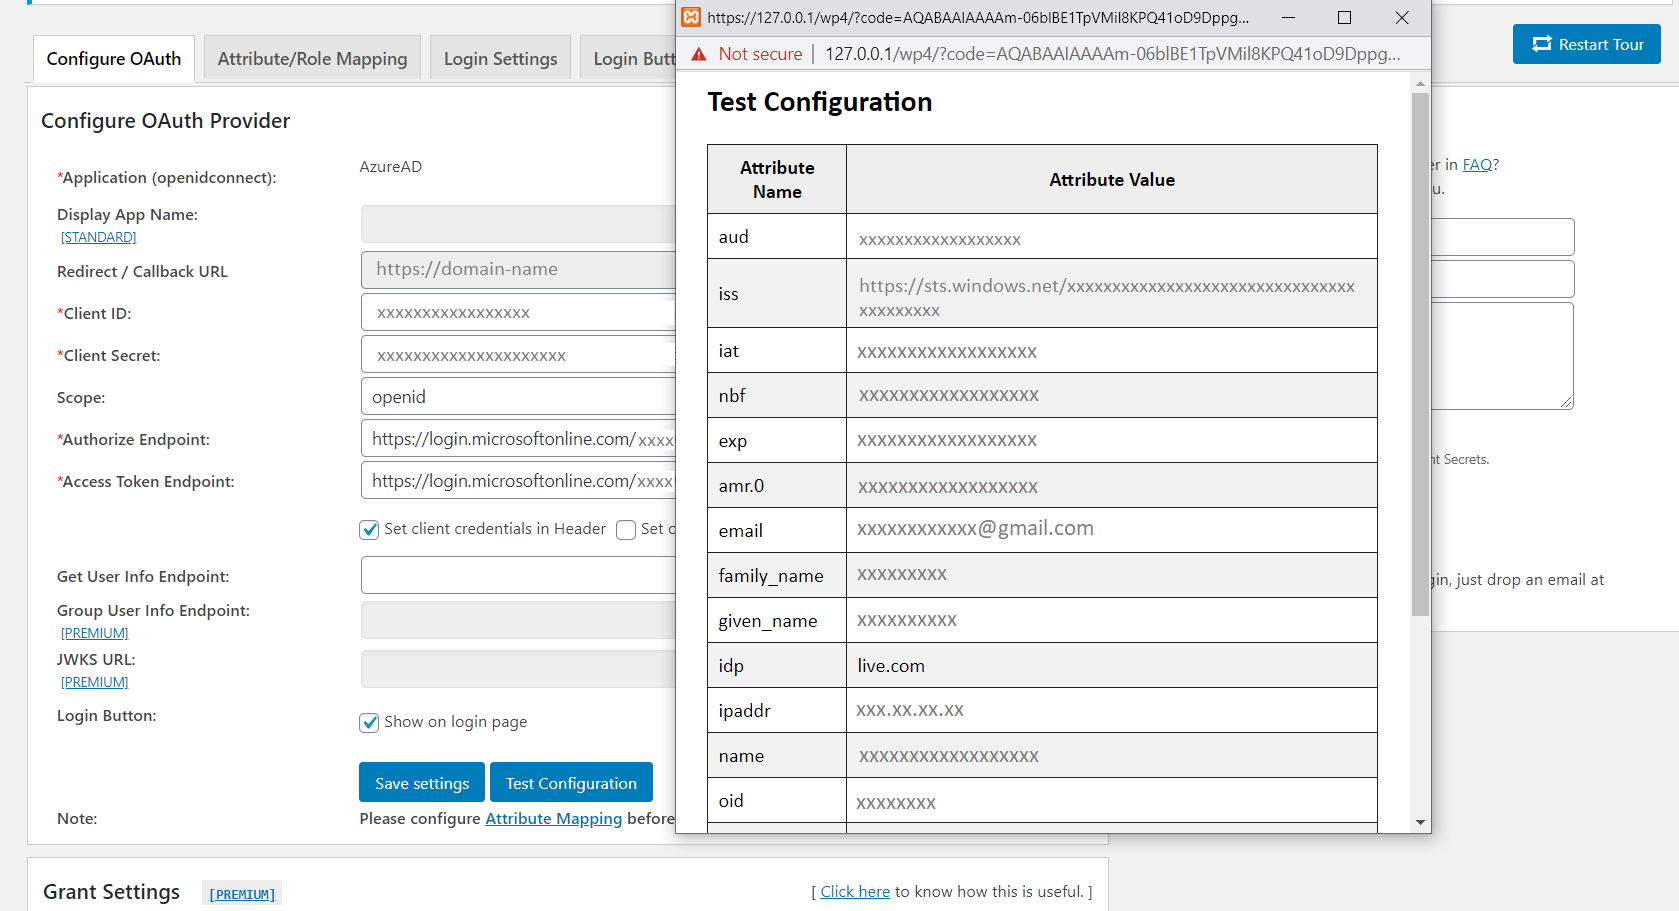Screen dimensions: 1679x911
Task: Click the nbf attribute name cell
Action: [777, 395]
